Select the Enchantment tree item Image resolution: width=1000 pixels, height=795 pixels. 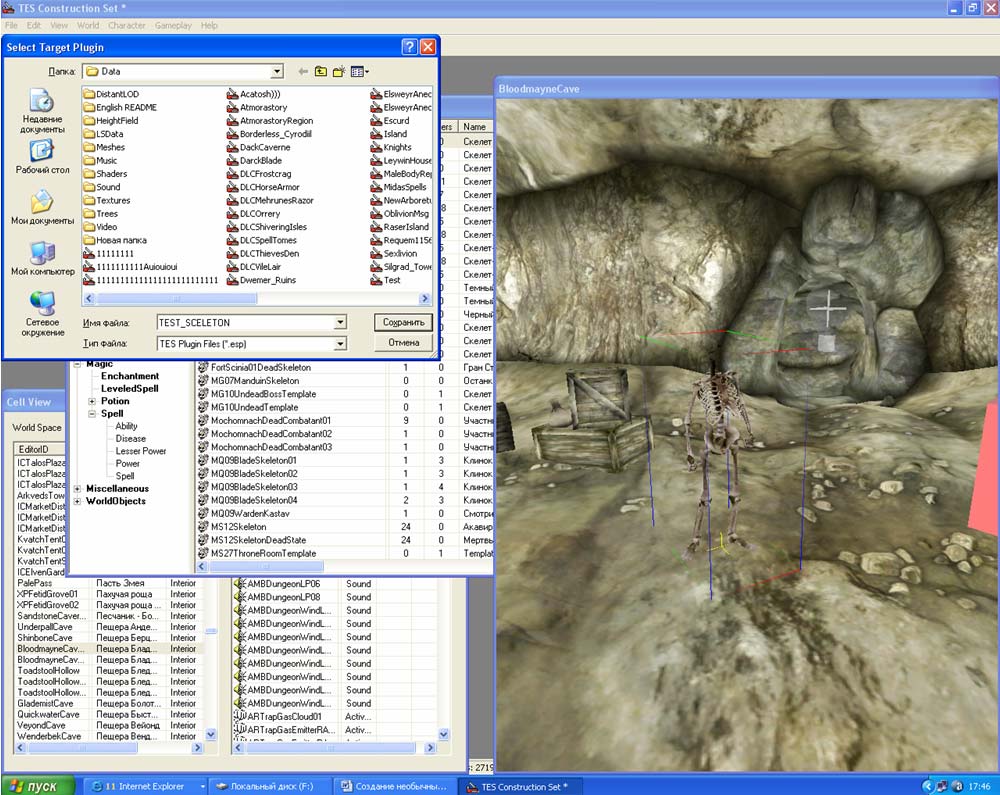tap(129, 376)
